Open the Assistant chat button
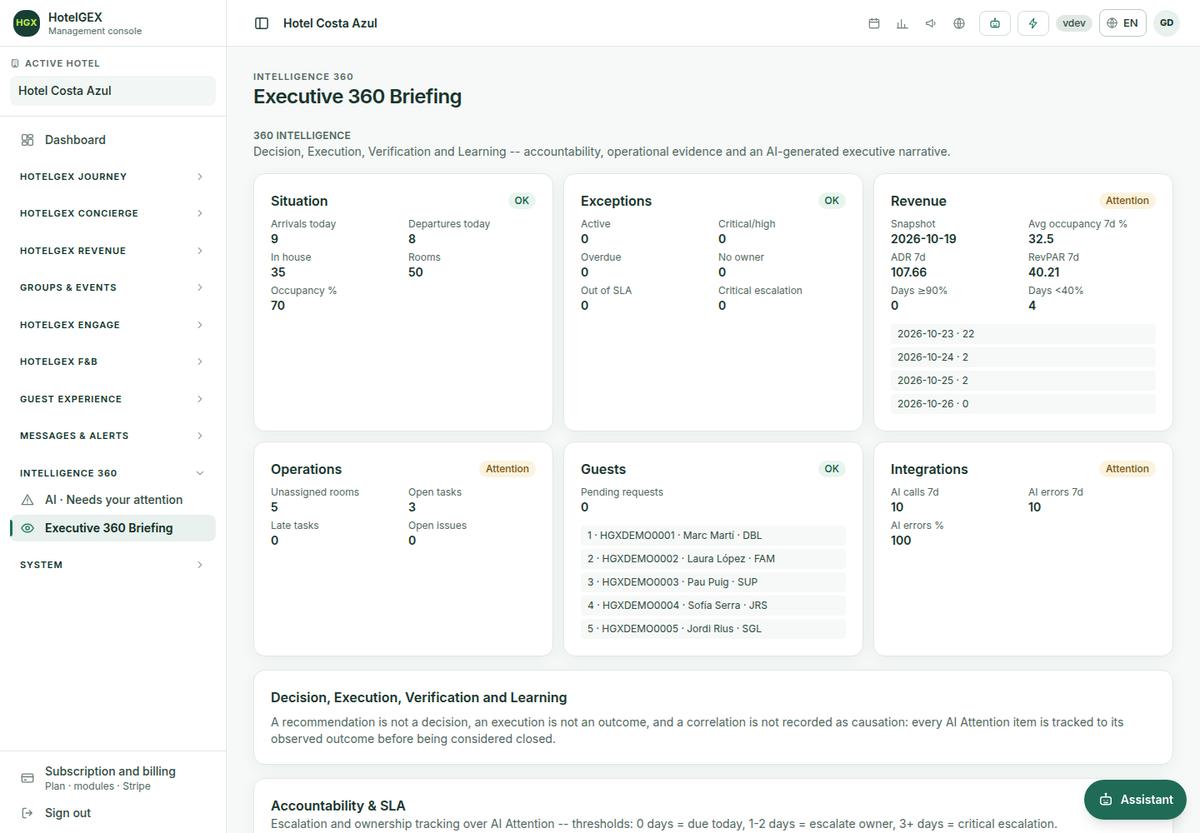The height and width of the screenshot is (833, 1200). click(x=1135, y=800)
